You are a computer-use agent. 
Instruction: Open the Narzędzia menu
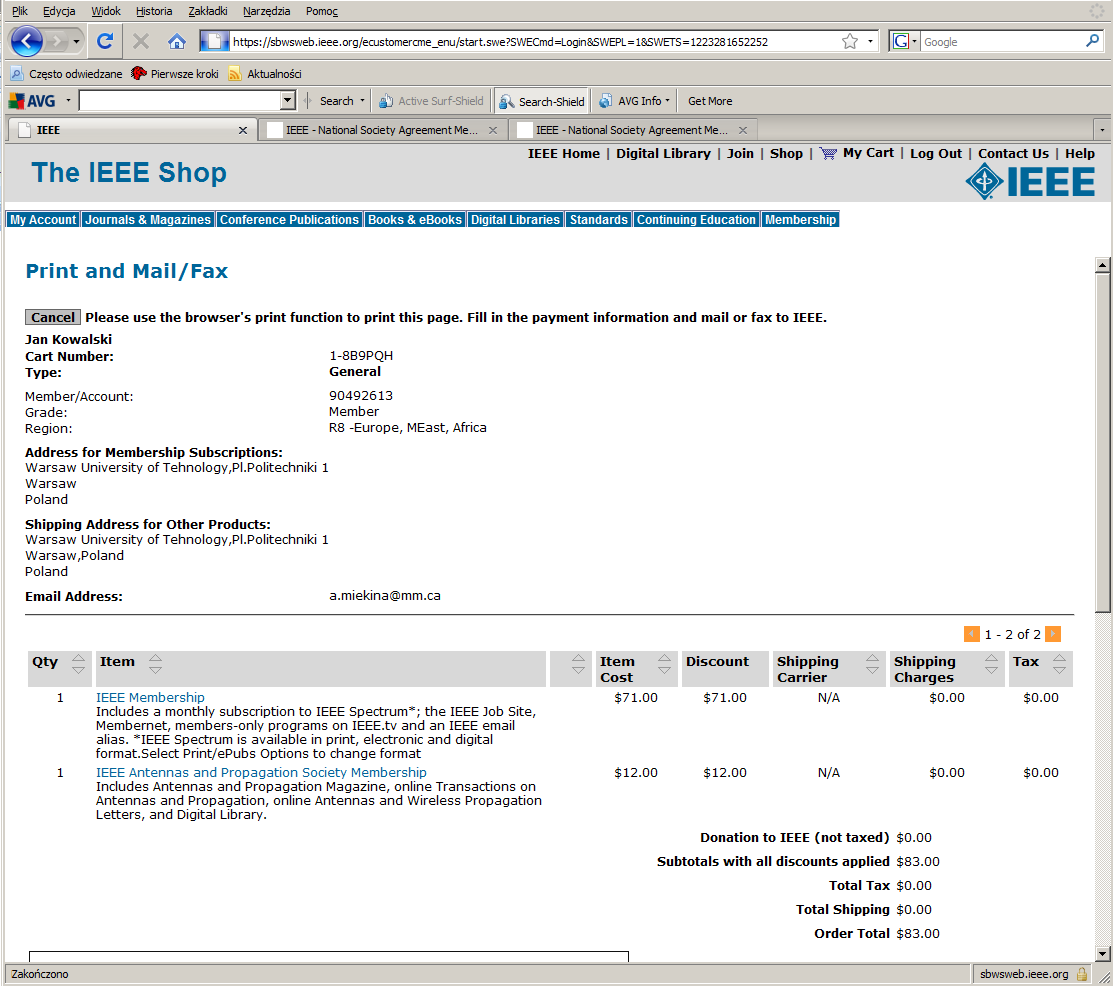pos(266,11)
